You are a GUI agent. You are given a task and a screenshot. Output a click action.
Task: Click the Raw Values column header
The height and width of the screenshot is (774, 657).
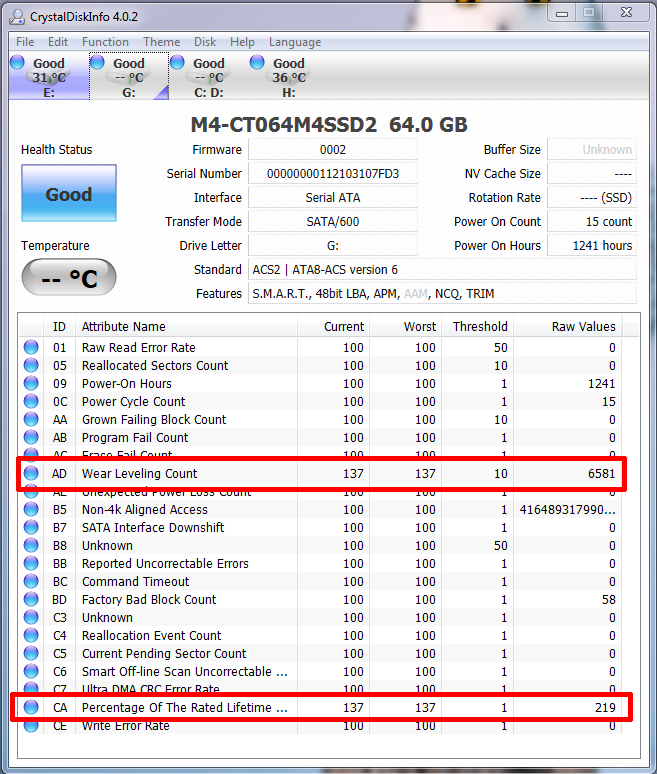[x=568, y=326]
